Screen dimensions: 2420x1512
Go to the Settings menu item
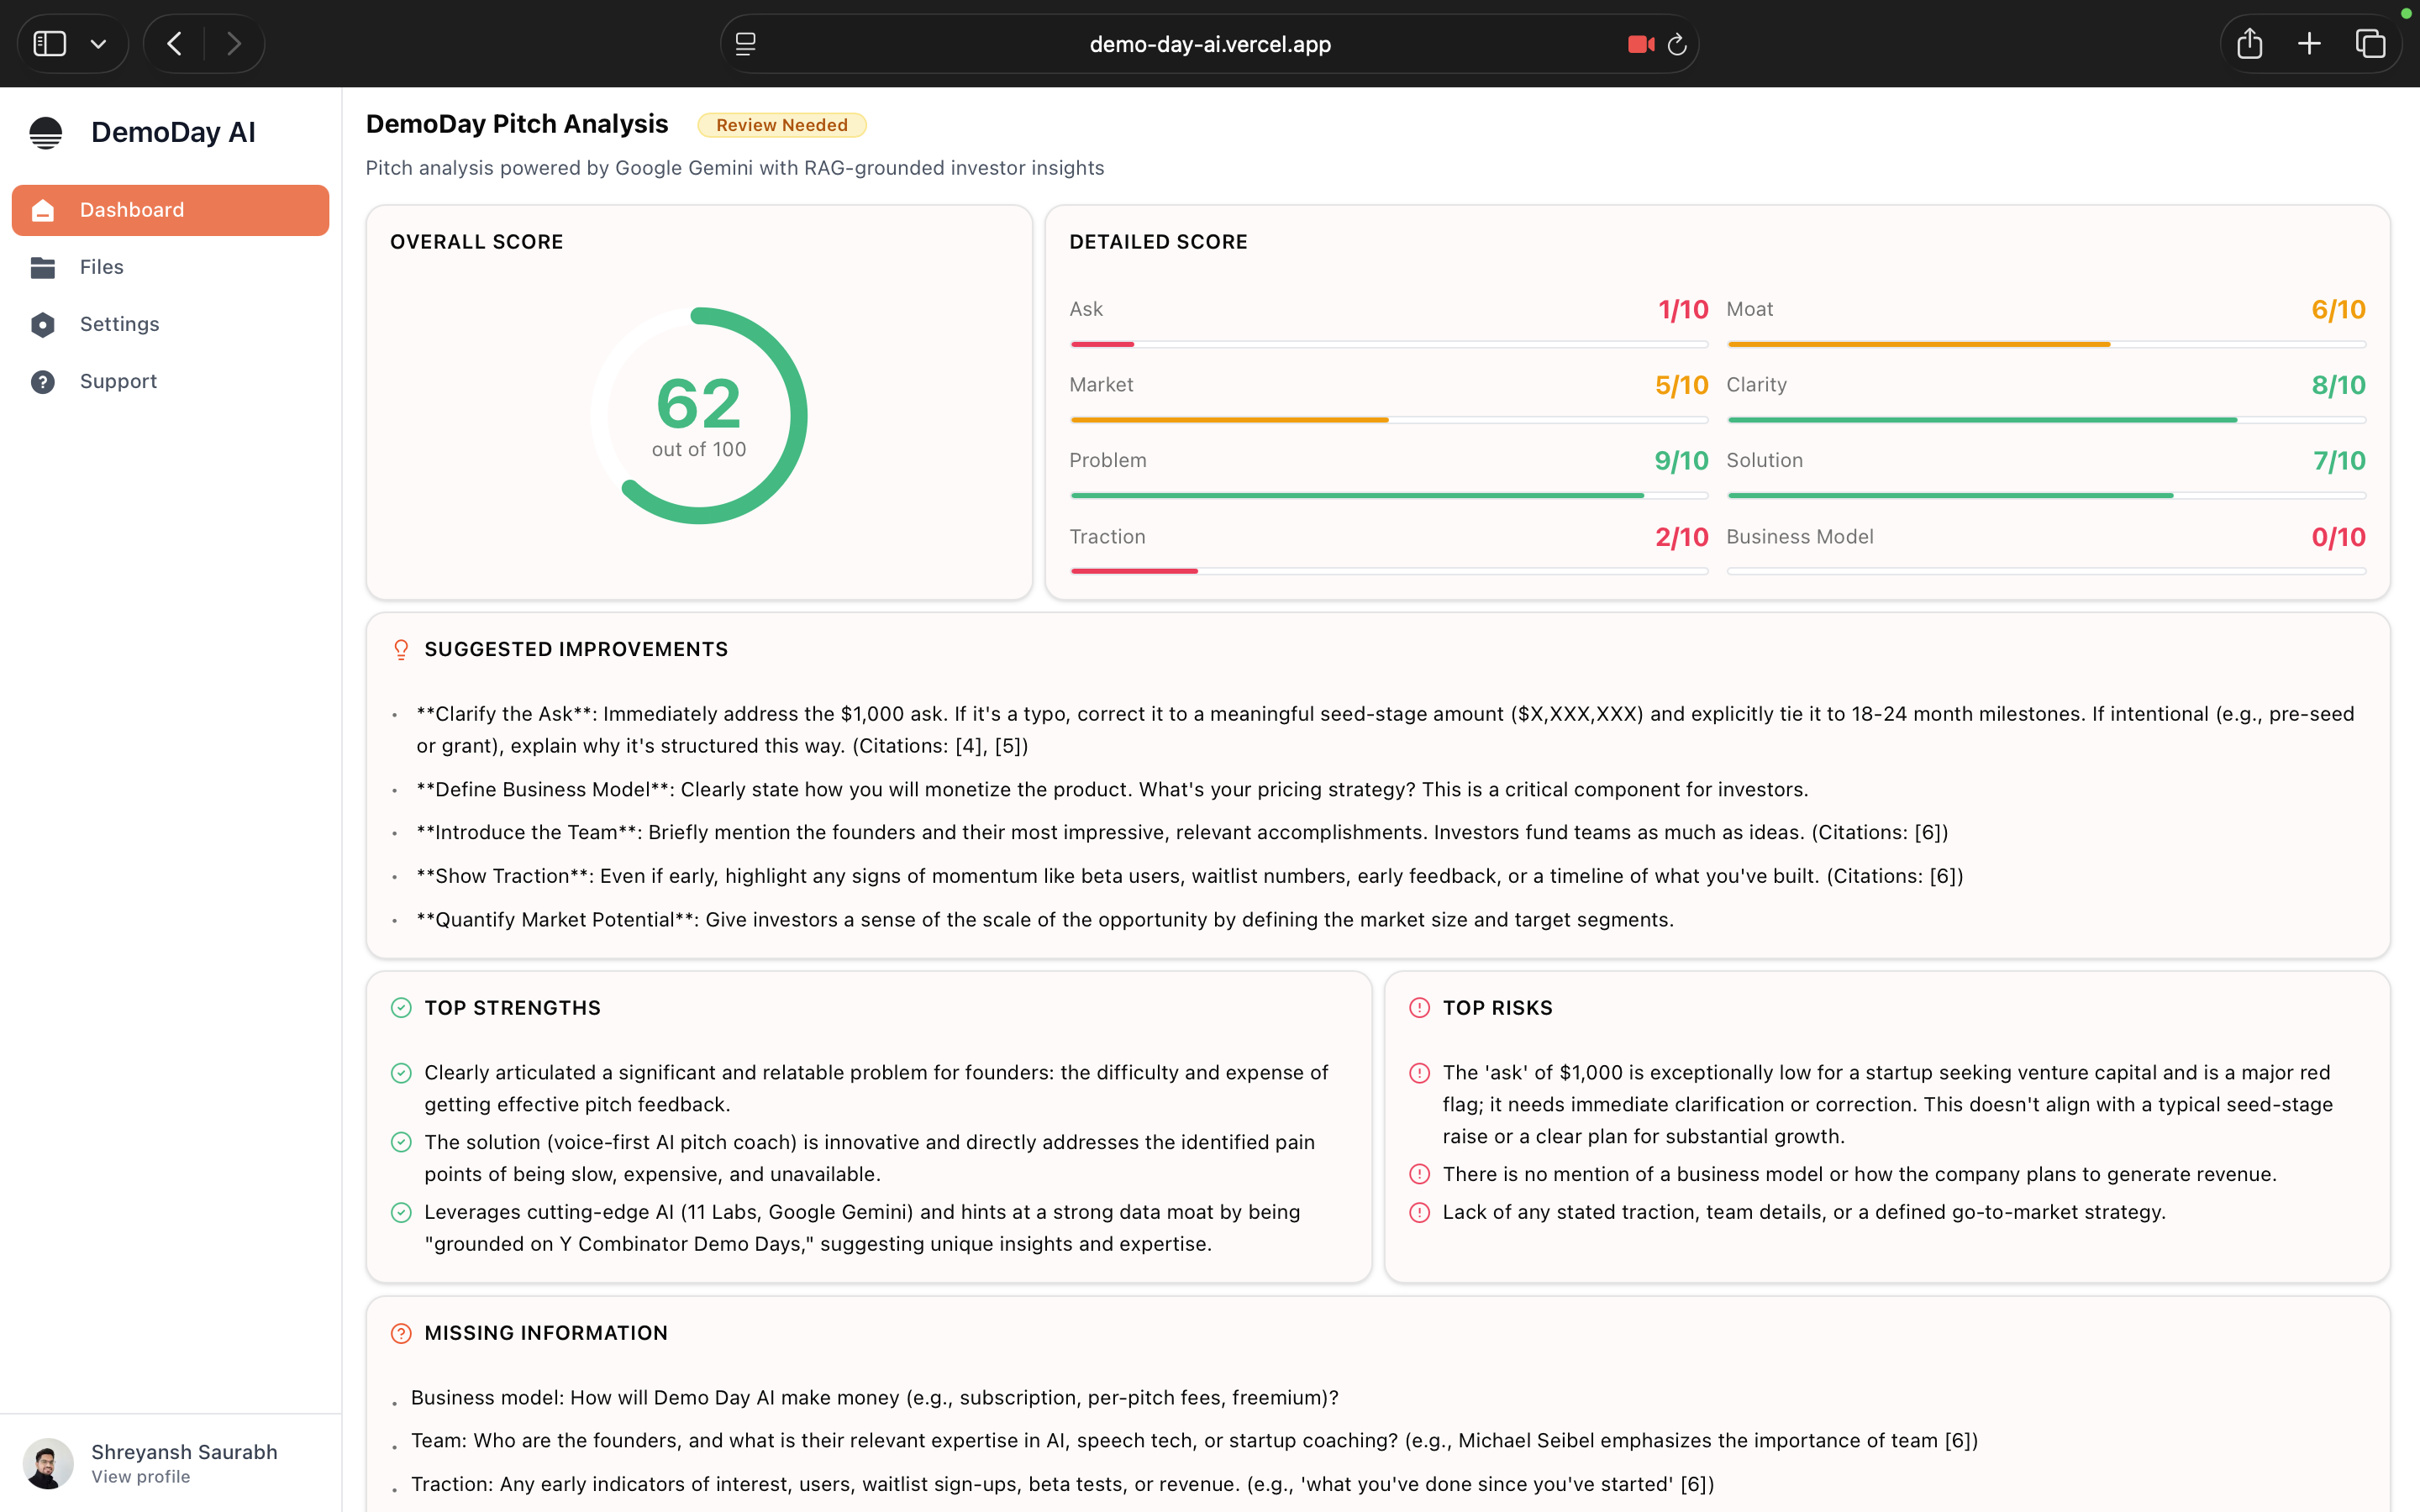point(120,324)
